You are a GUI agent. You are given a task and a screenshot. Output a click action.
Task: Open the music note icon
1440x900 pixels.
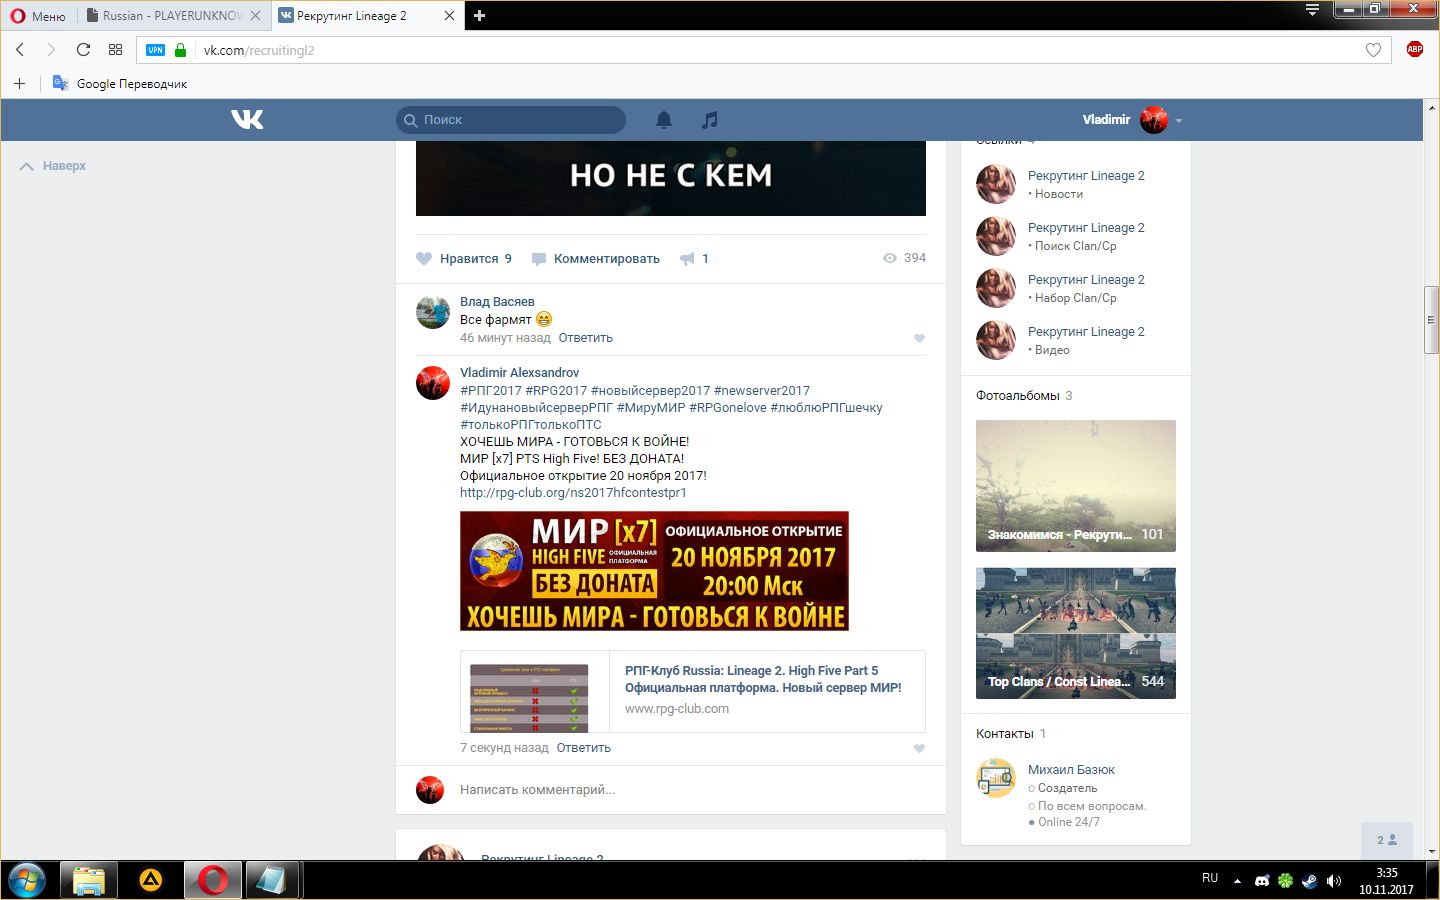(709, 120)
